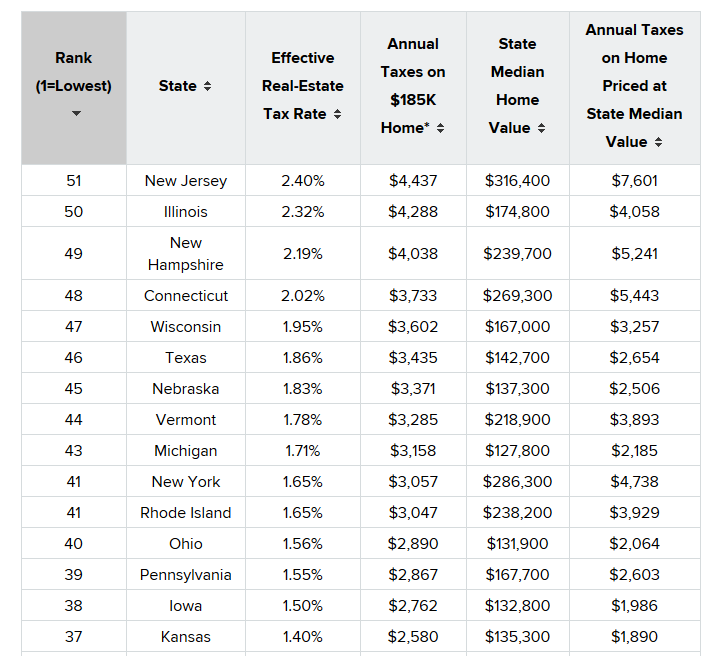
Task: Select the Michigan state cell
Action: pyautogui.click(x=186, y=451)
